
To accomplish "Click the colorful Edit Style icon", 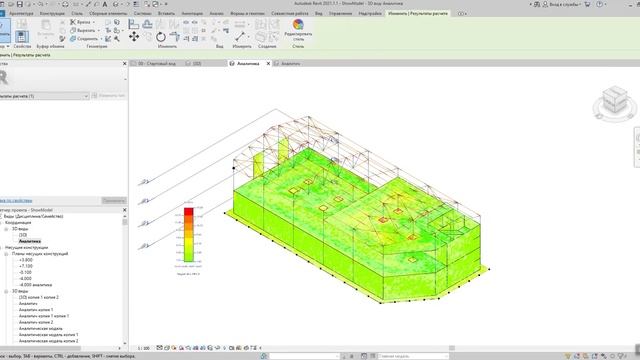I will point(298,24).
